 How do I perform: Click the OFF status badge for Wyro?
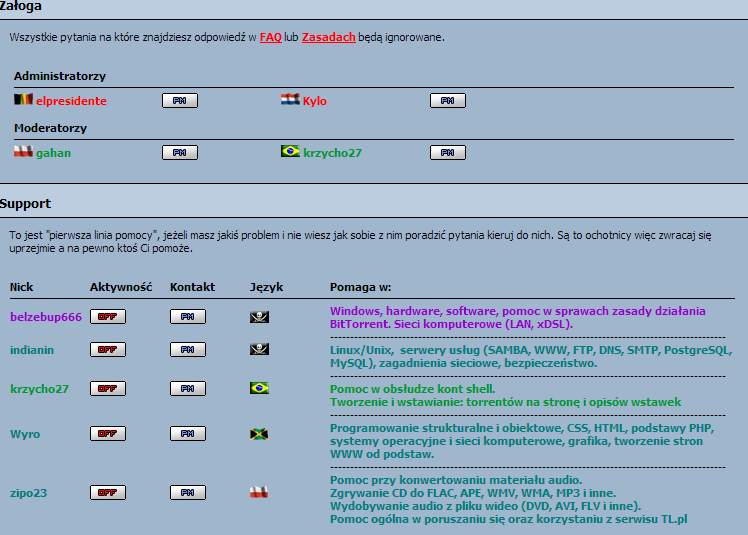pos(108,433)
